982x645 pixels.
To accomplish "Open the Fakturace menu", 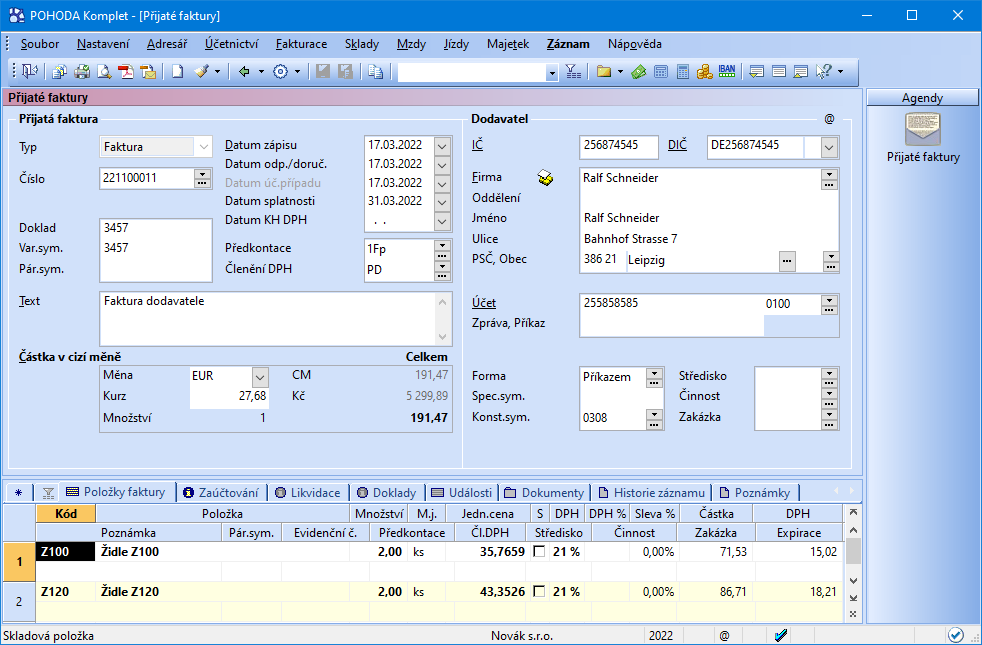I will [x=301, y=44].
